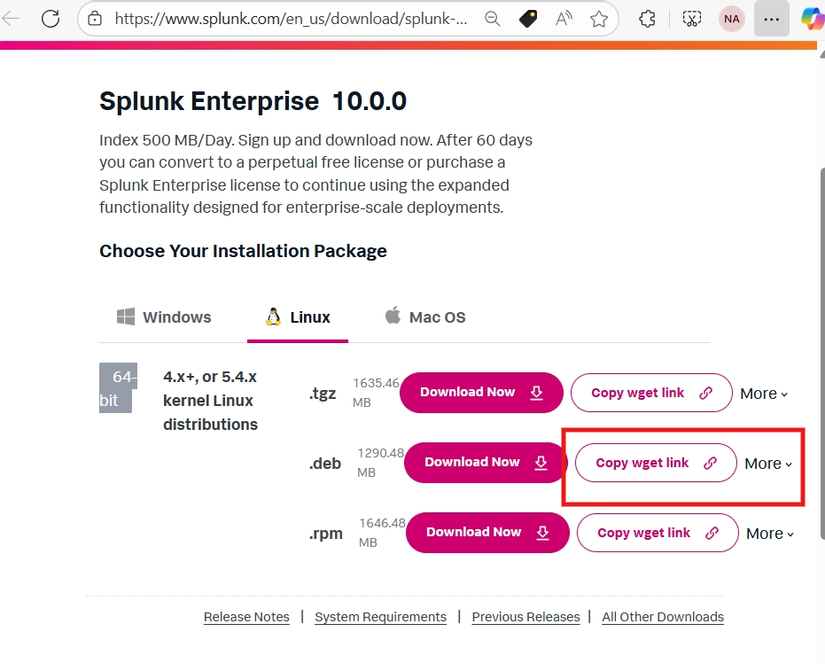Expand More options for .deb
Screen dimensions: 825x664
(768, 464)
